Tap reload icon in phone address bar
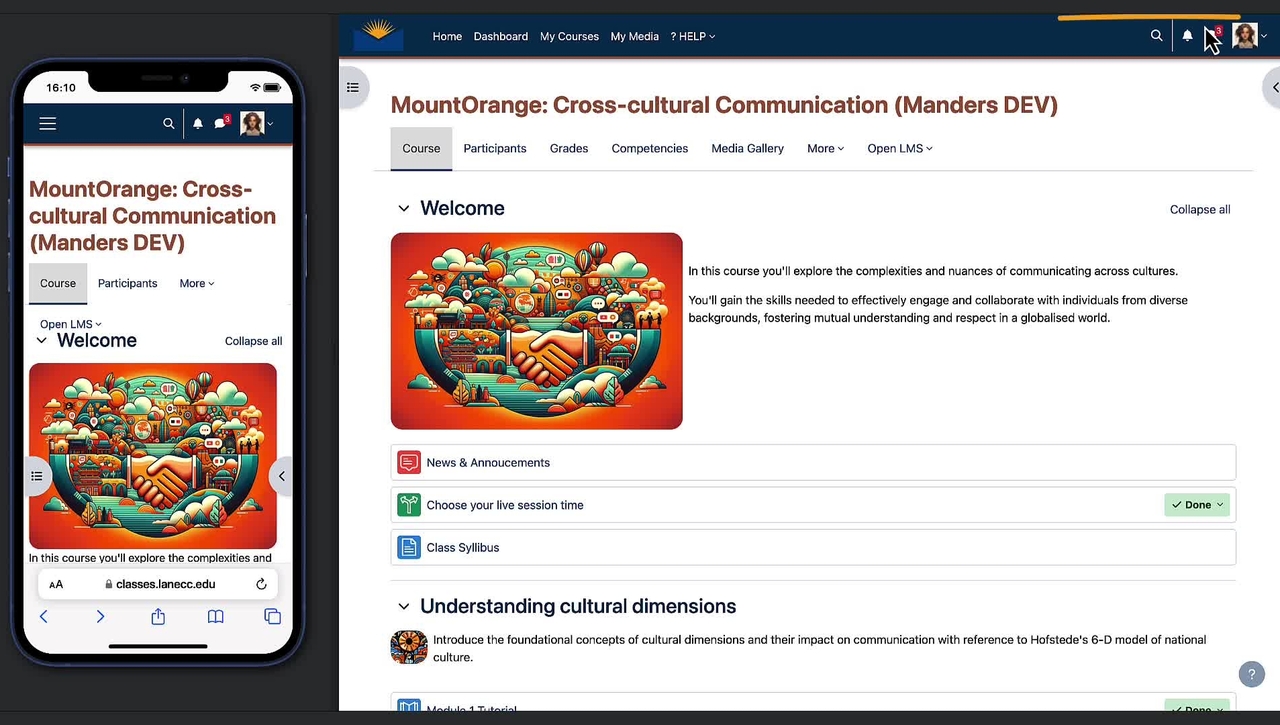 tap(261, 584)
